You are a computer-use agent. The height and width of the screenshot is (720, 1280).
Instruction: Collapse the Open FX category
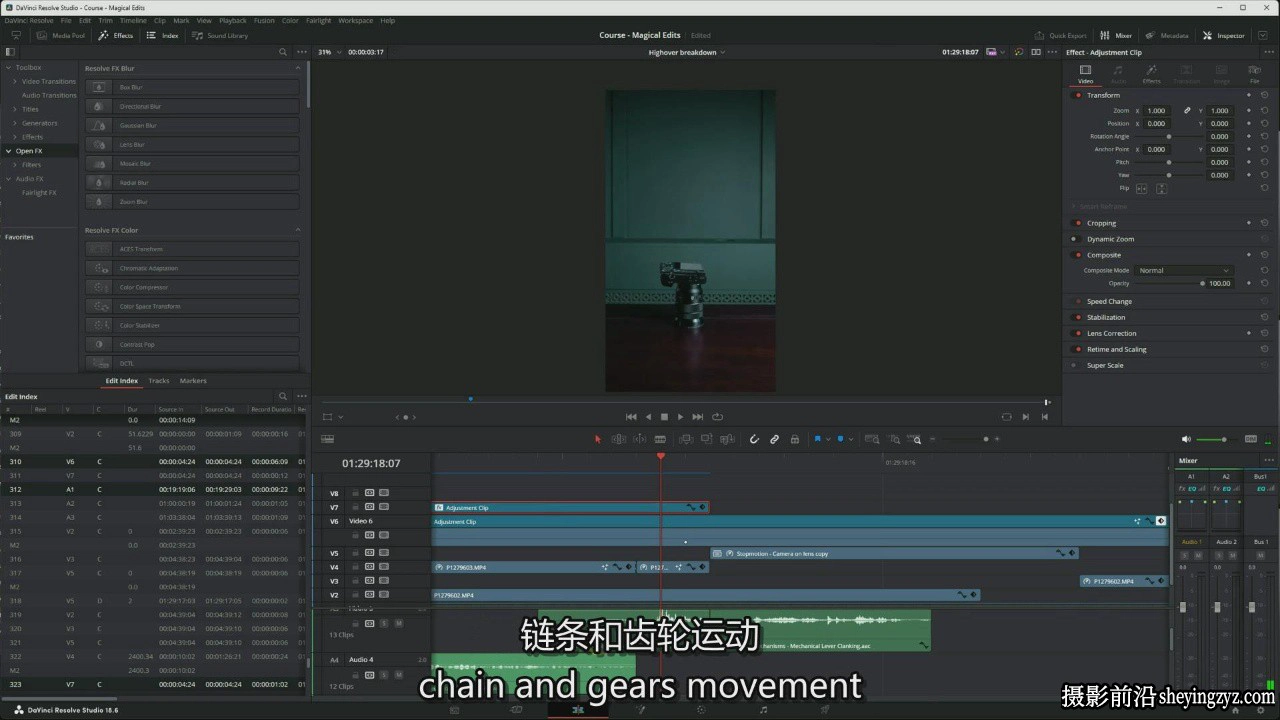8,151
